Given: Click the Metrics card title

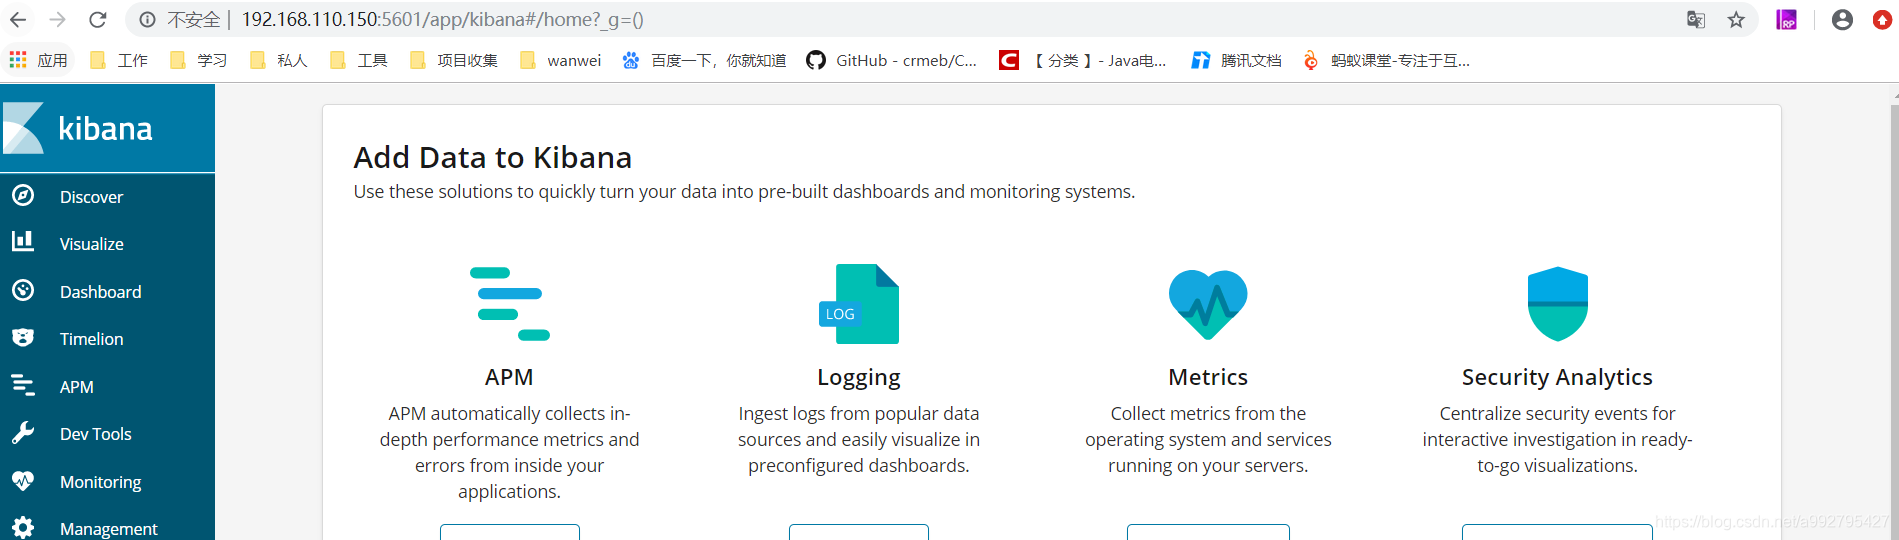Looking at the screenshot, I should coord(1208,377).
